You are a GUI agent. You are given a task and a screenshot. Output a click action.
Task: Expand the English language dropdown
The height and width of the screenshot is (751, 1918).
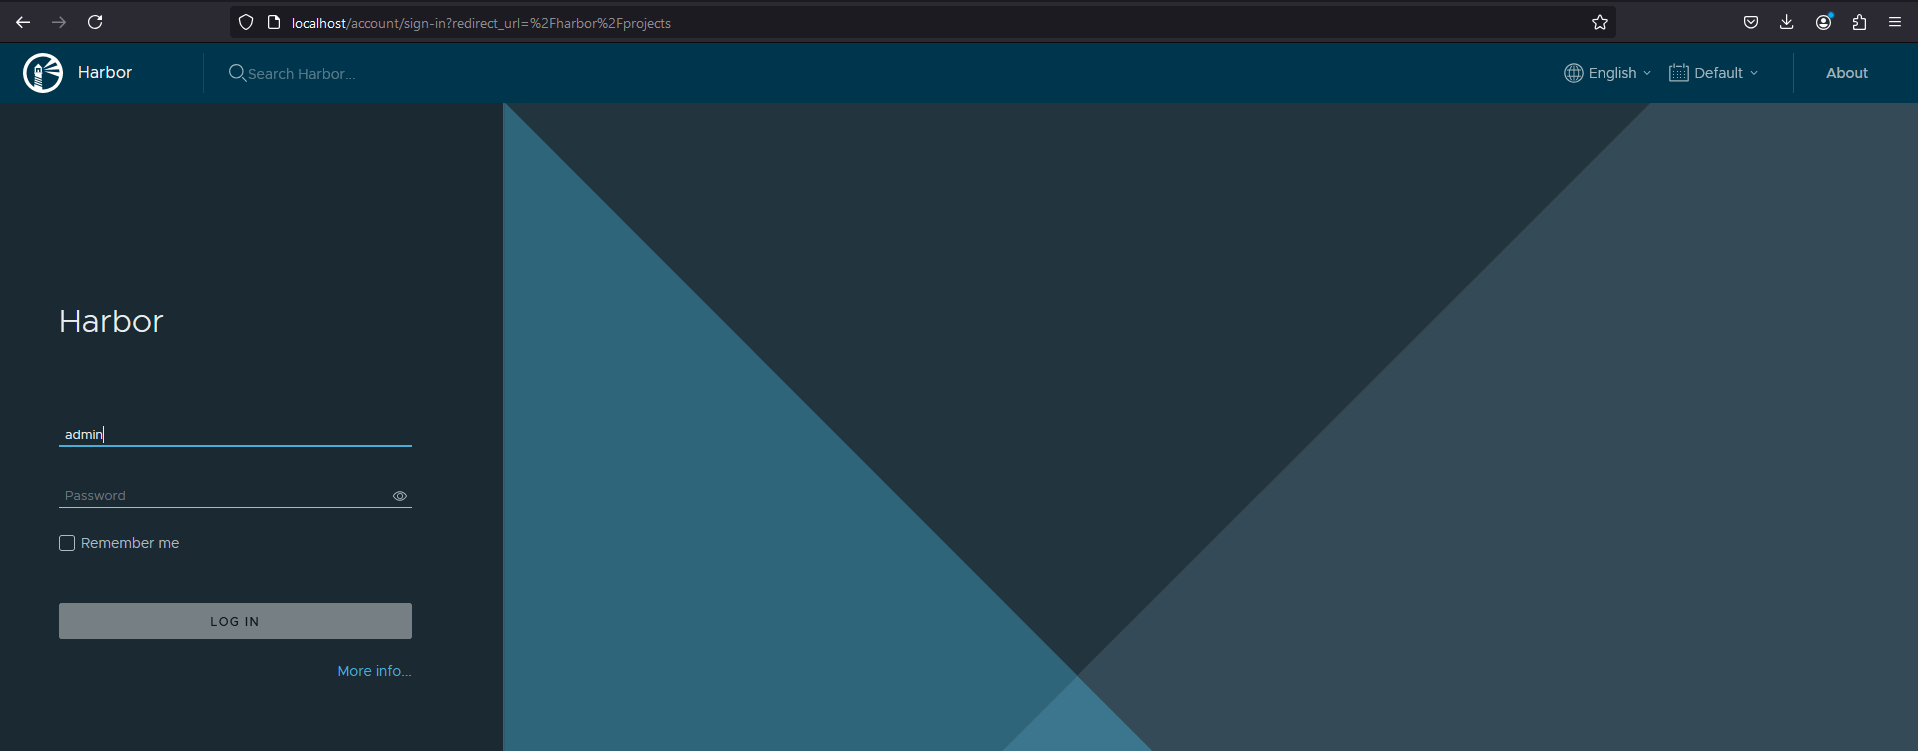[x=1608, y=73]
